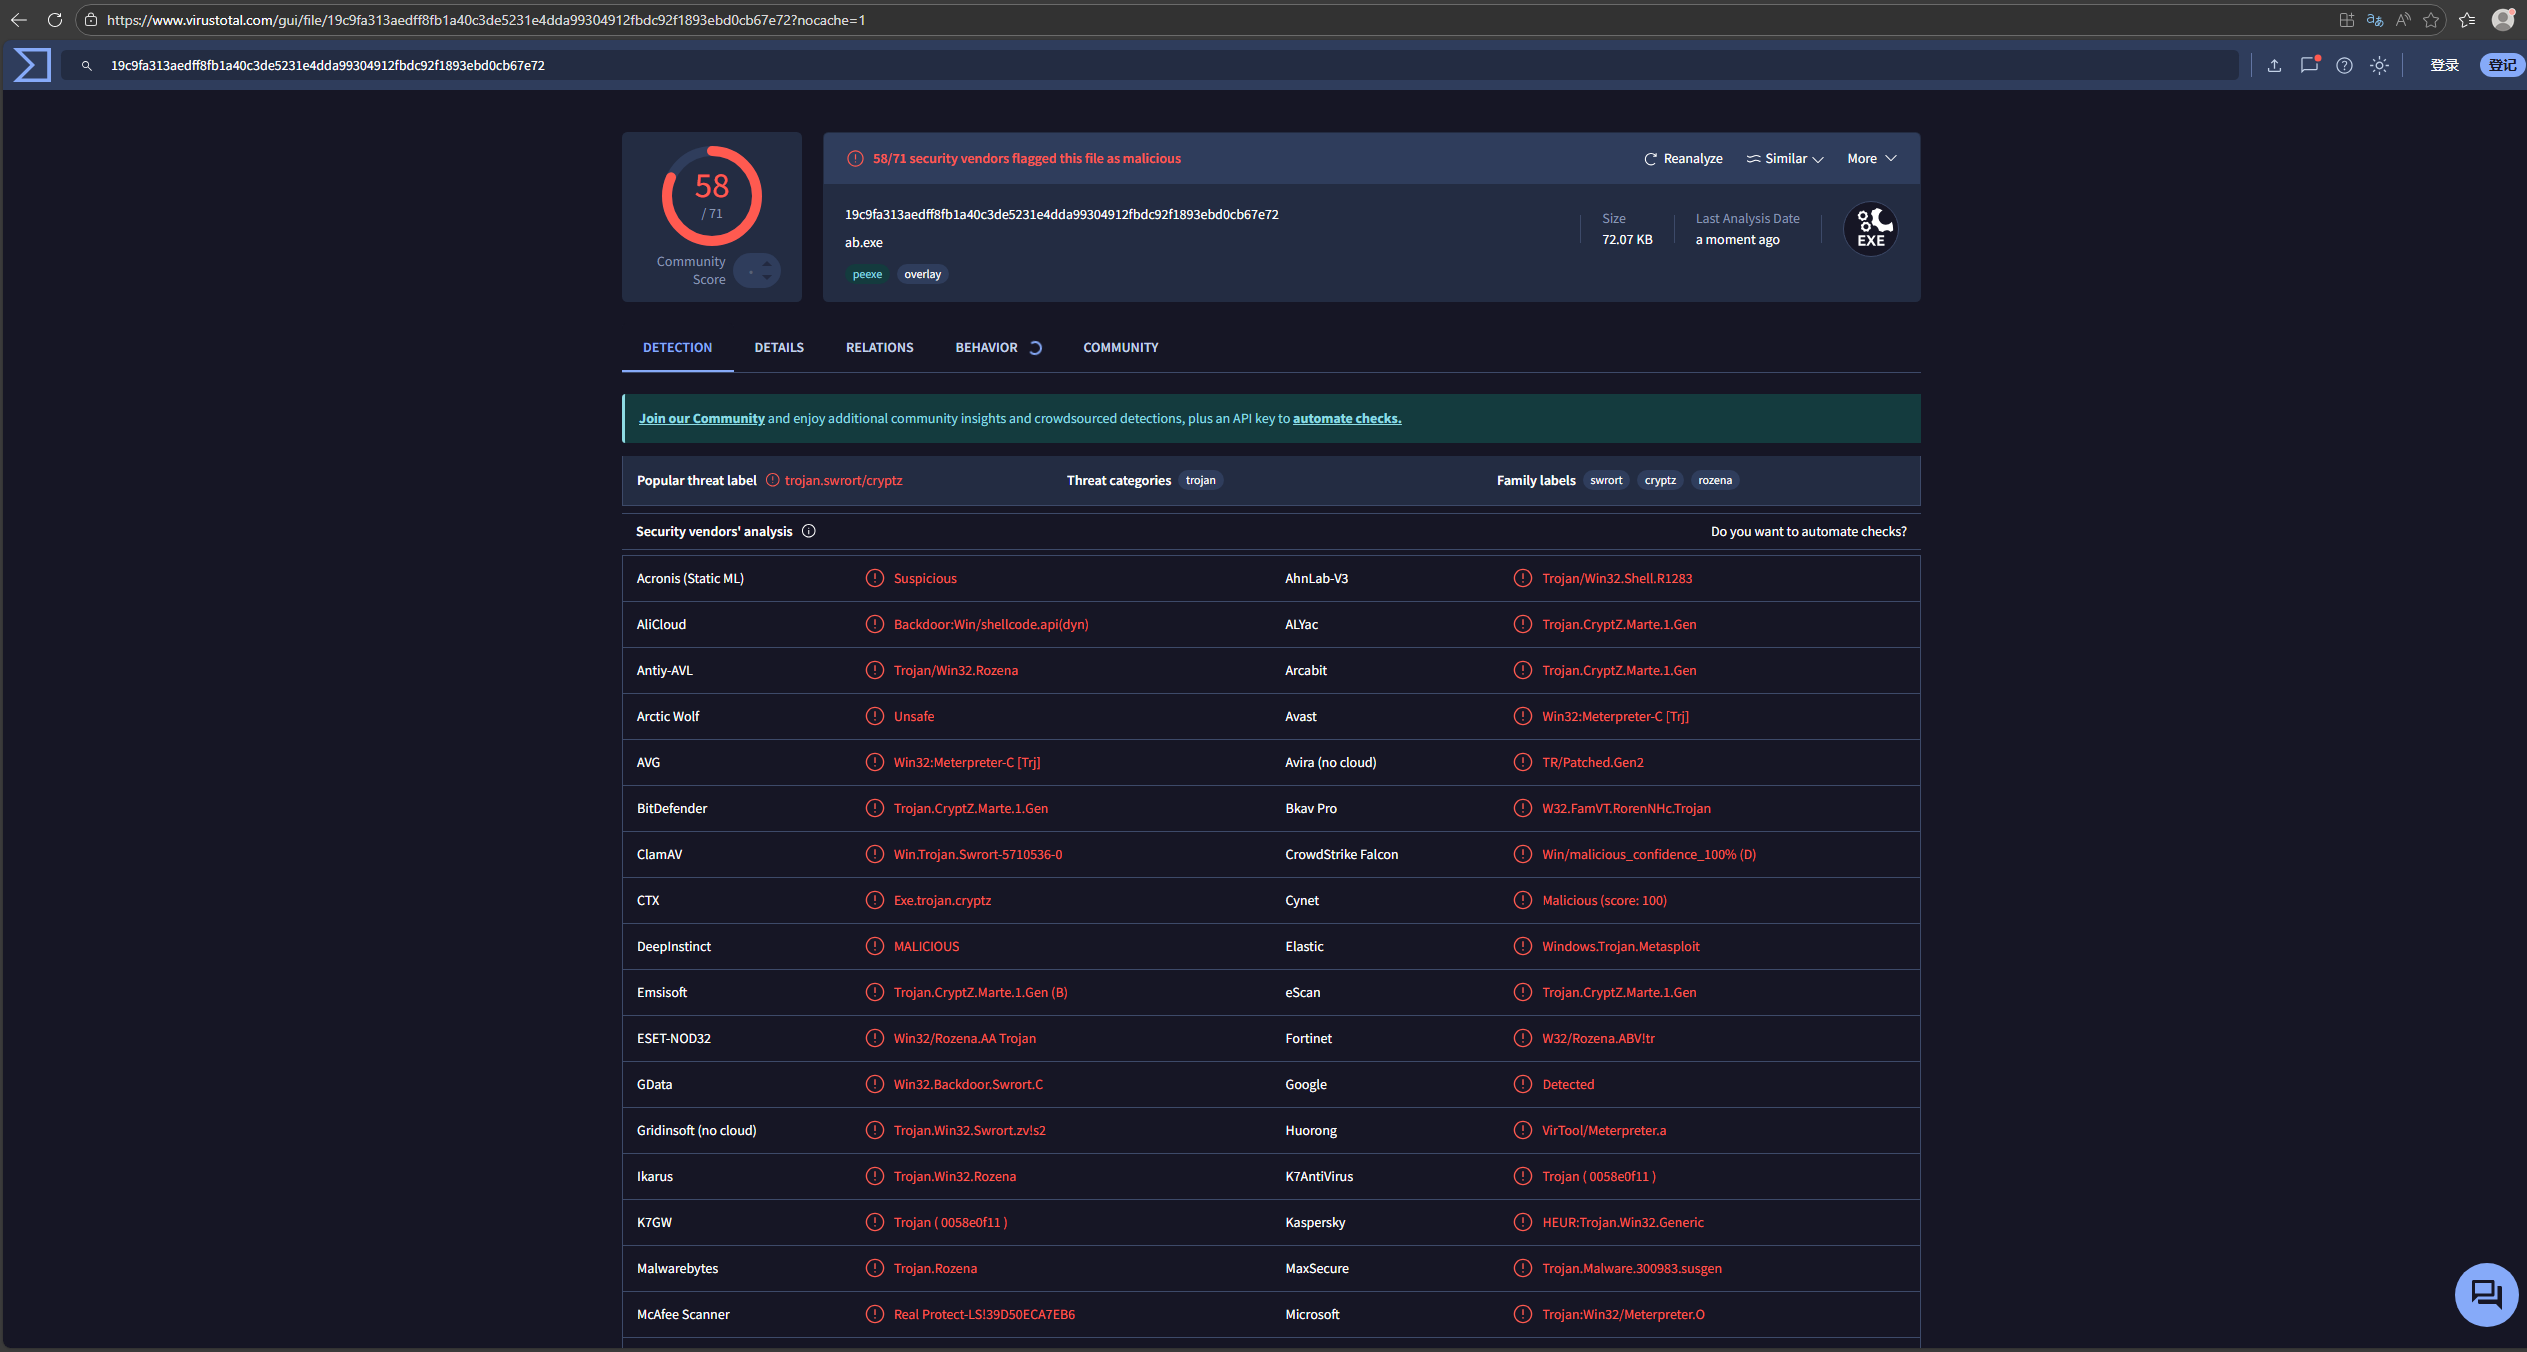Click the 58/71 detection score gauge
Image resolution: width=2527 pixels, height=1352 pixels.
711,196
